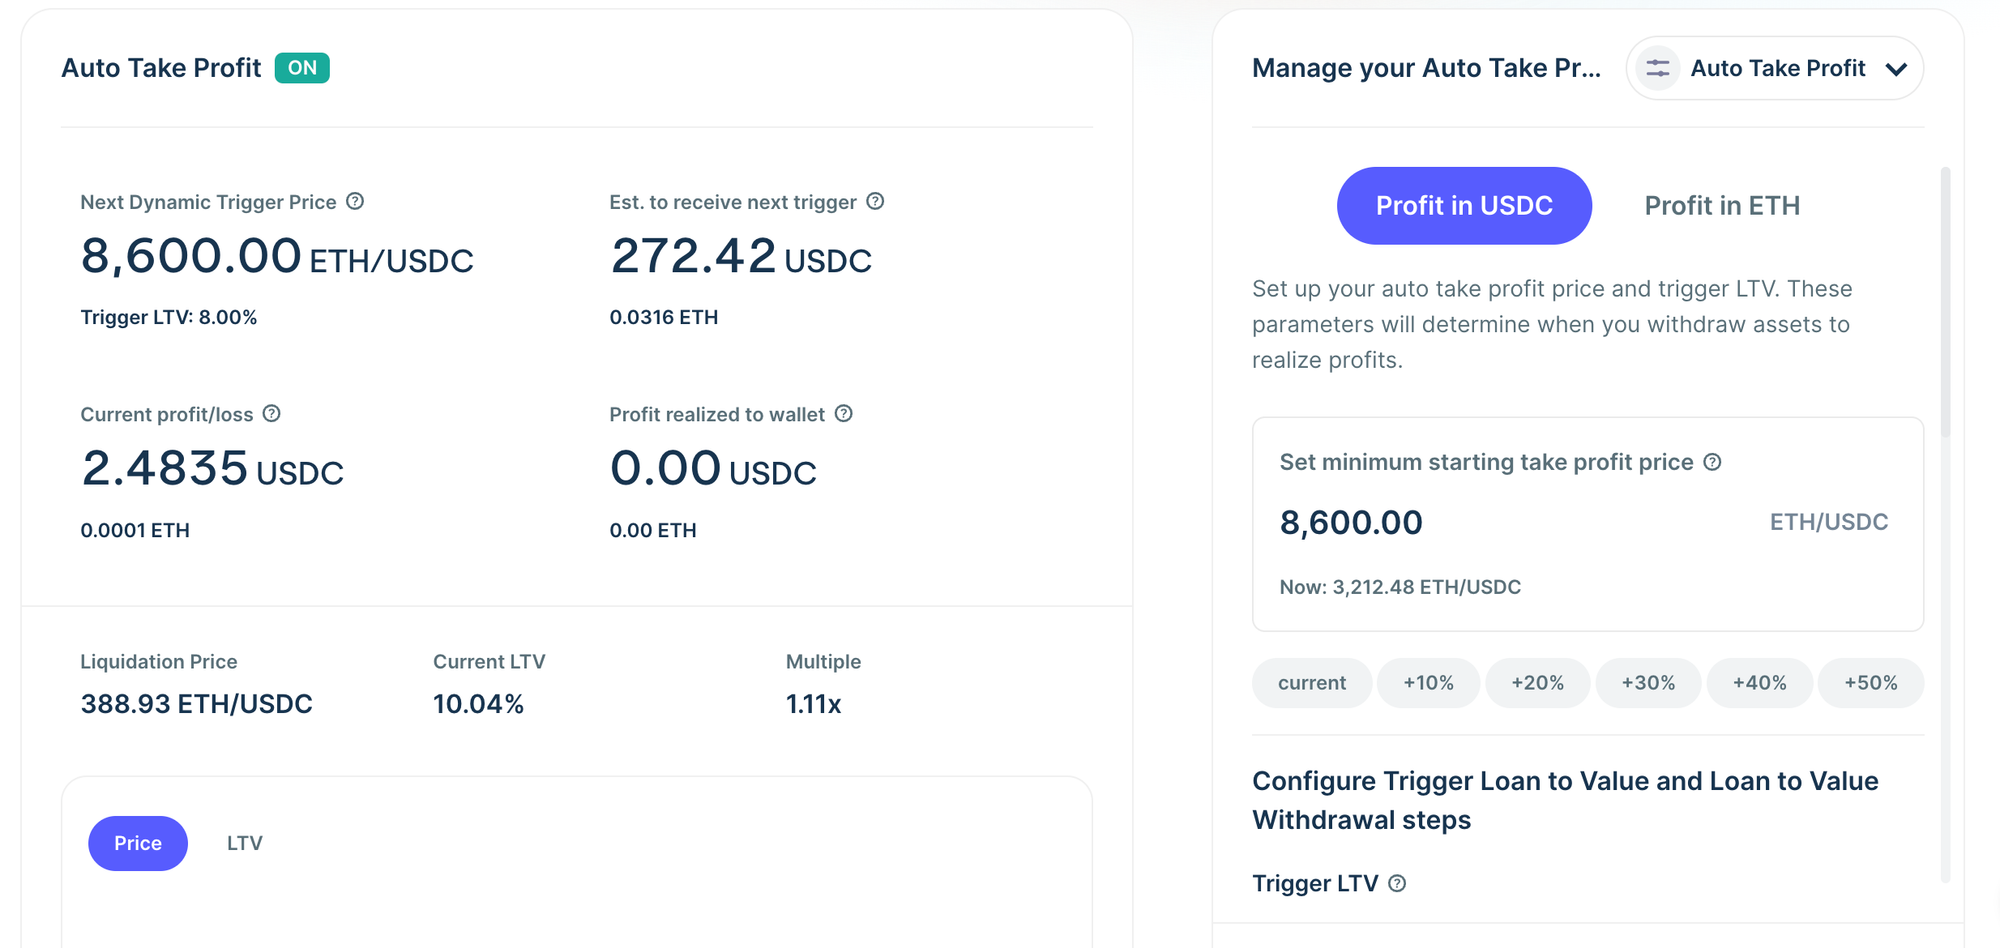Set take profit price to +40%
This screenshot has height=948, width=2000.
[x=1759, y=683]
